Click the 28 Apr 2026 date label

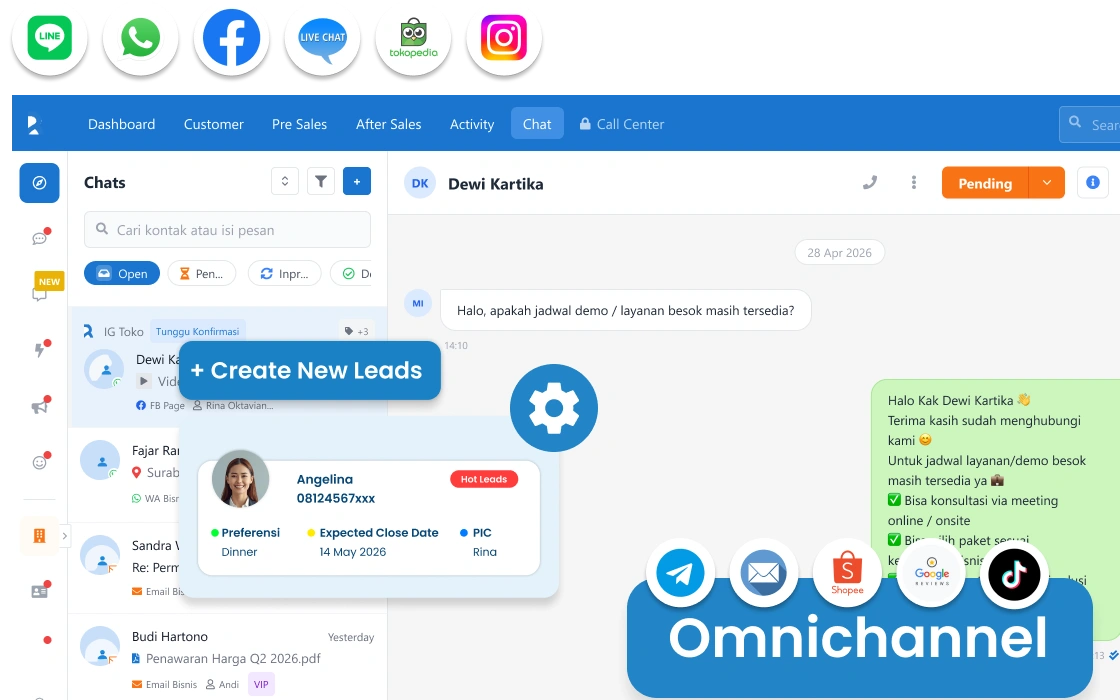839,253
